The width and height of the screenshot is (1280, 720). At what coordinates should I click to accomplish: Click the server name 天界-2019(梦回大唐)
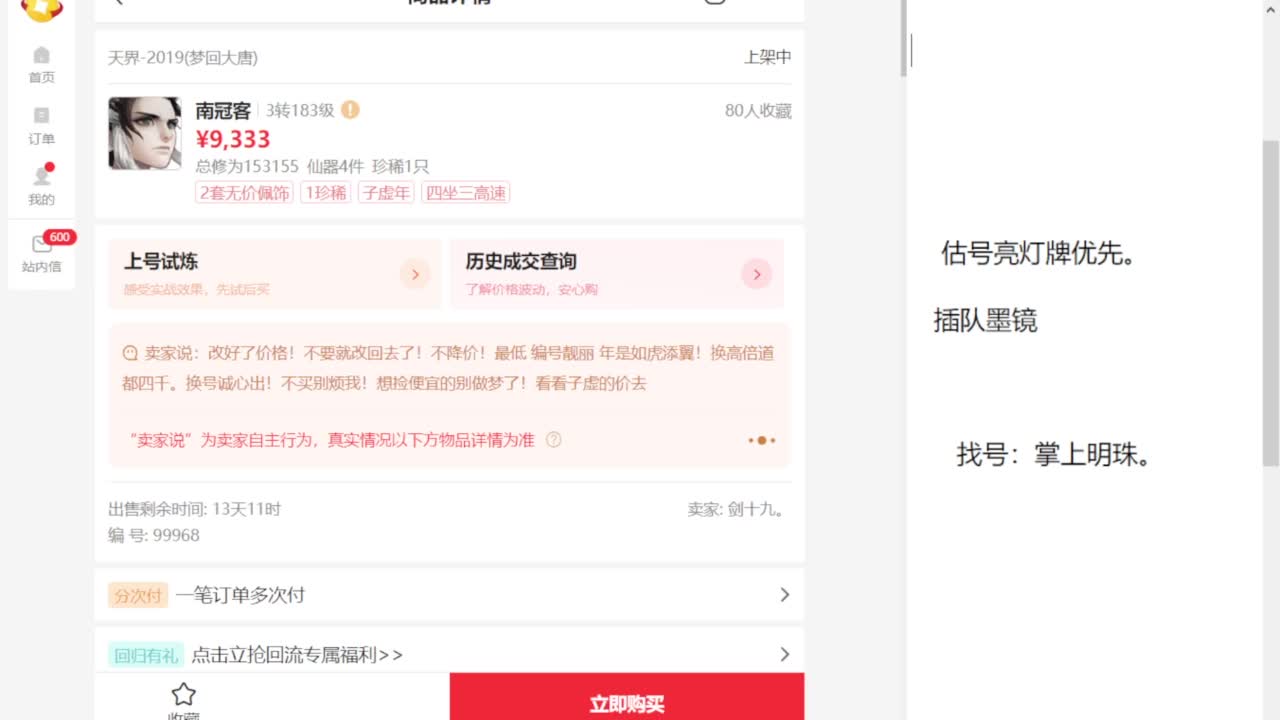click(x=183, y=58)
